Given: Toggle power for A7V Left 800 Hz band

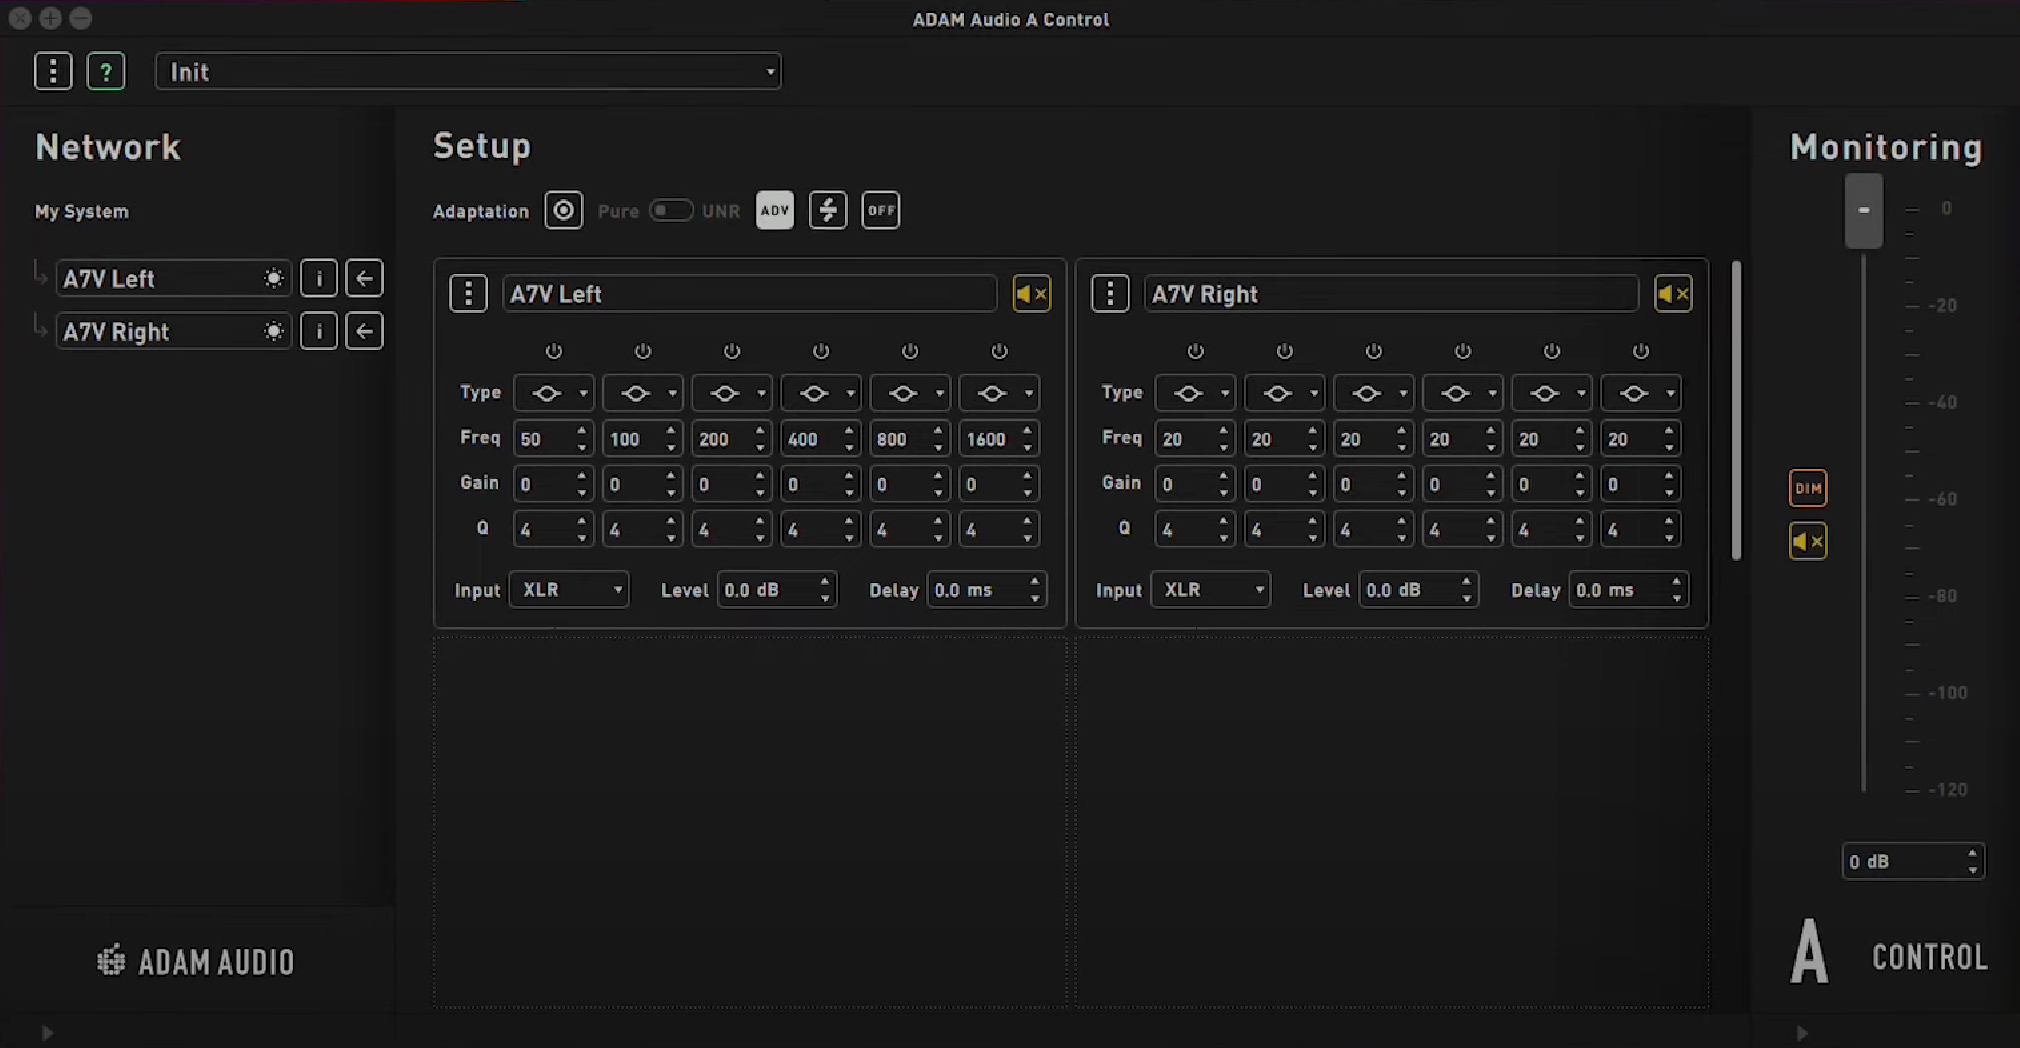Looking at the screenshot, I should click(910, 351).
